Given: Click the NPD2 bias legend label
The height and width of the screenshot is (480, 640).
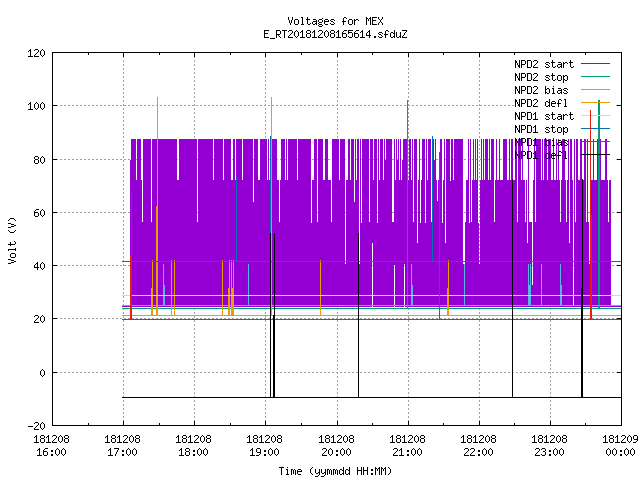Looking at the screenshot, I should pyautogui.click(x=541, y=90).
